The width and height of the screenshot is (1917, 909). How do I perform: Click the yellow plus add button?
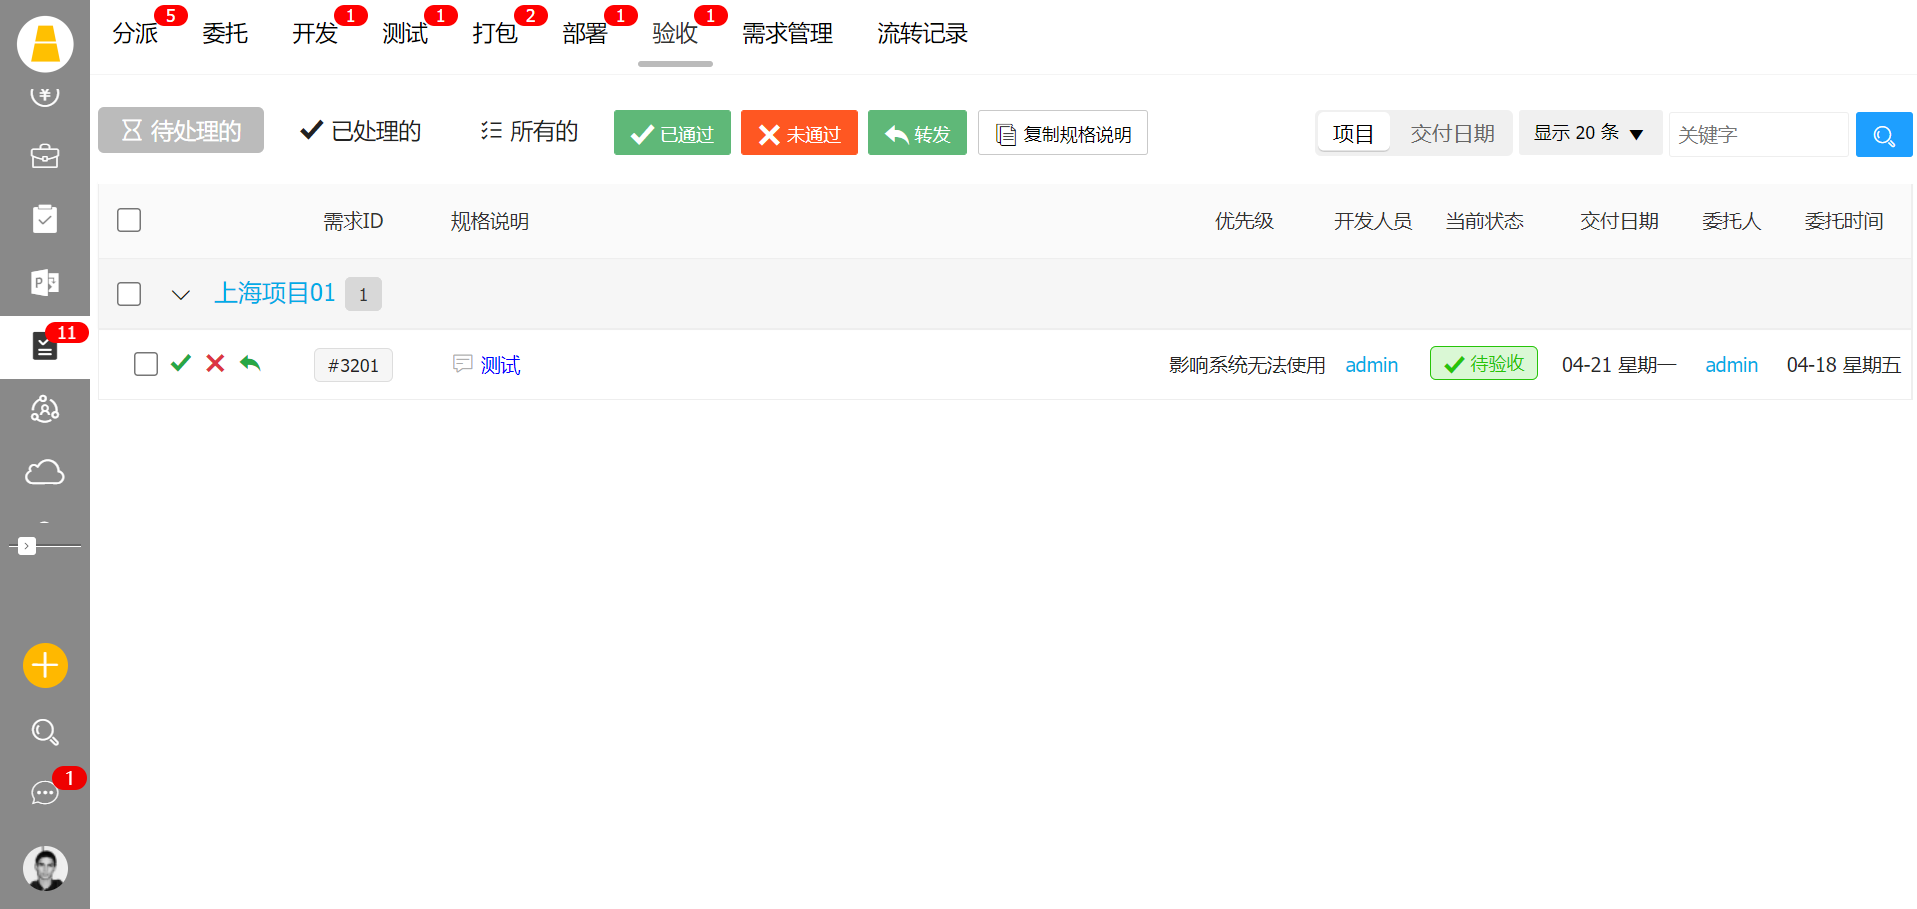(x=45, y=665)
